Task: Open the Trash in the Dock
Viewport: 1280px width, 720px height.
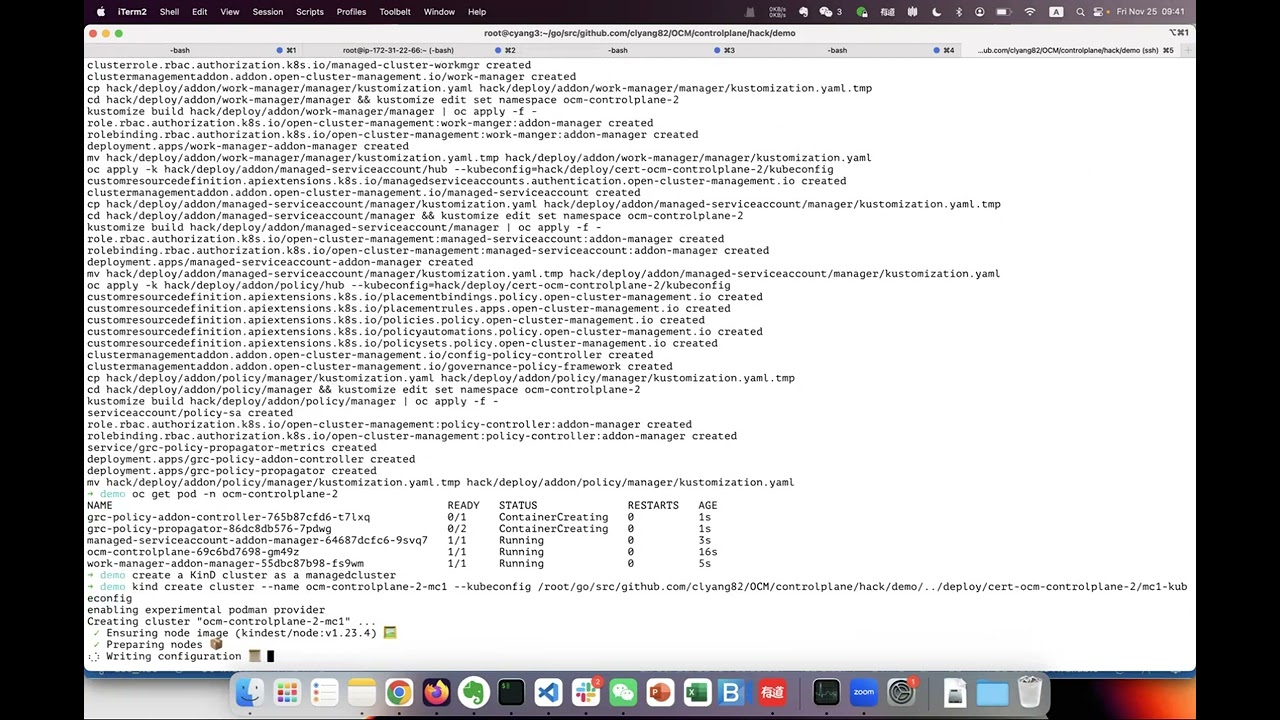Action: pos(1030,692)
